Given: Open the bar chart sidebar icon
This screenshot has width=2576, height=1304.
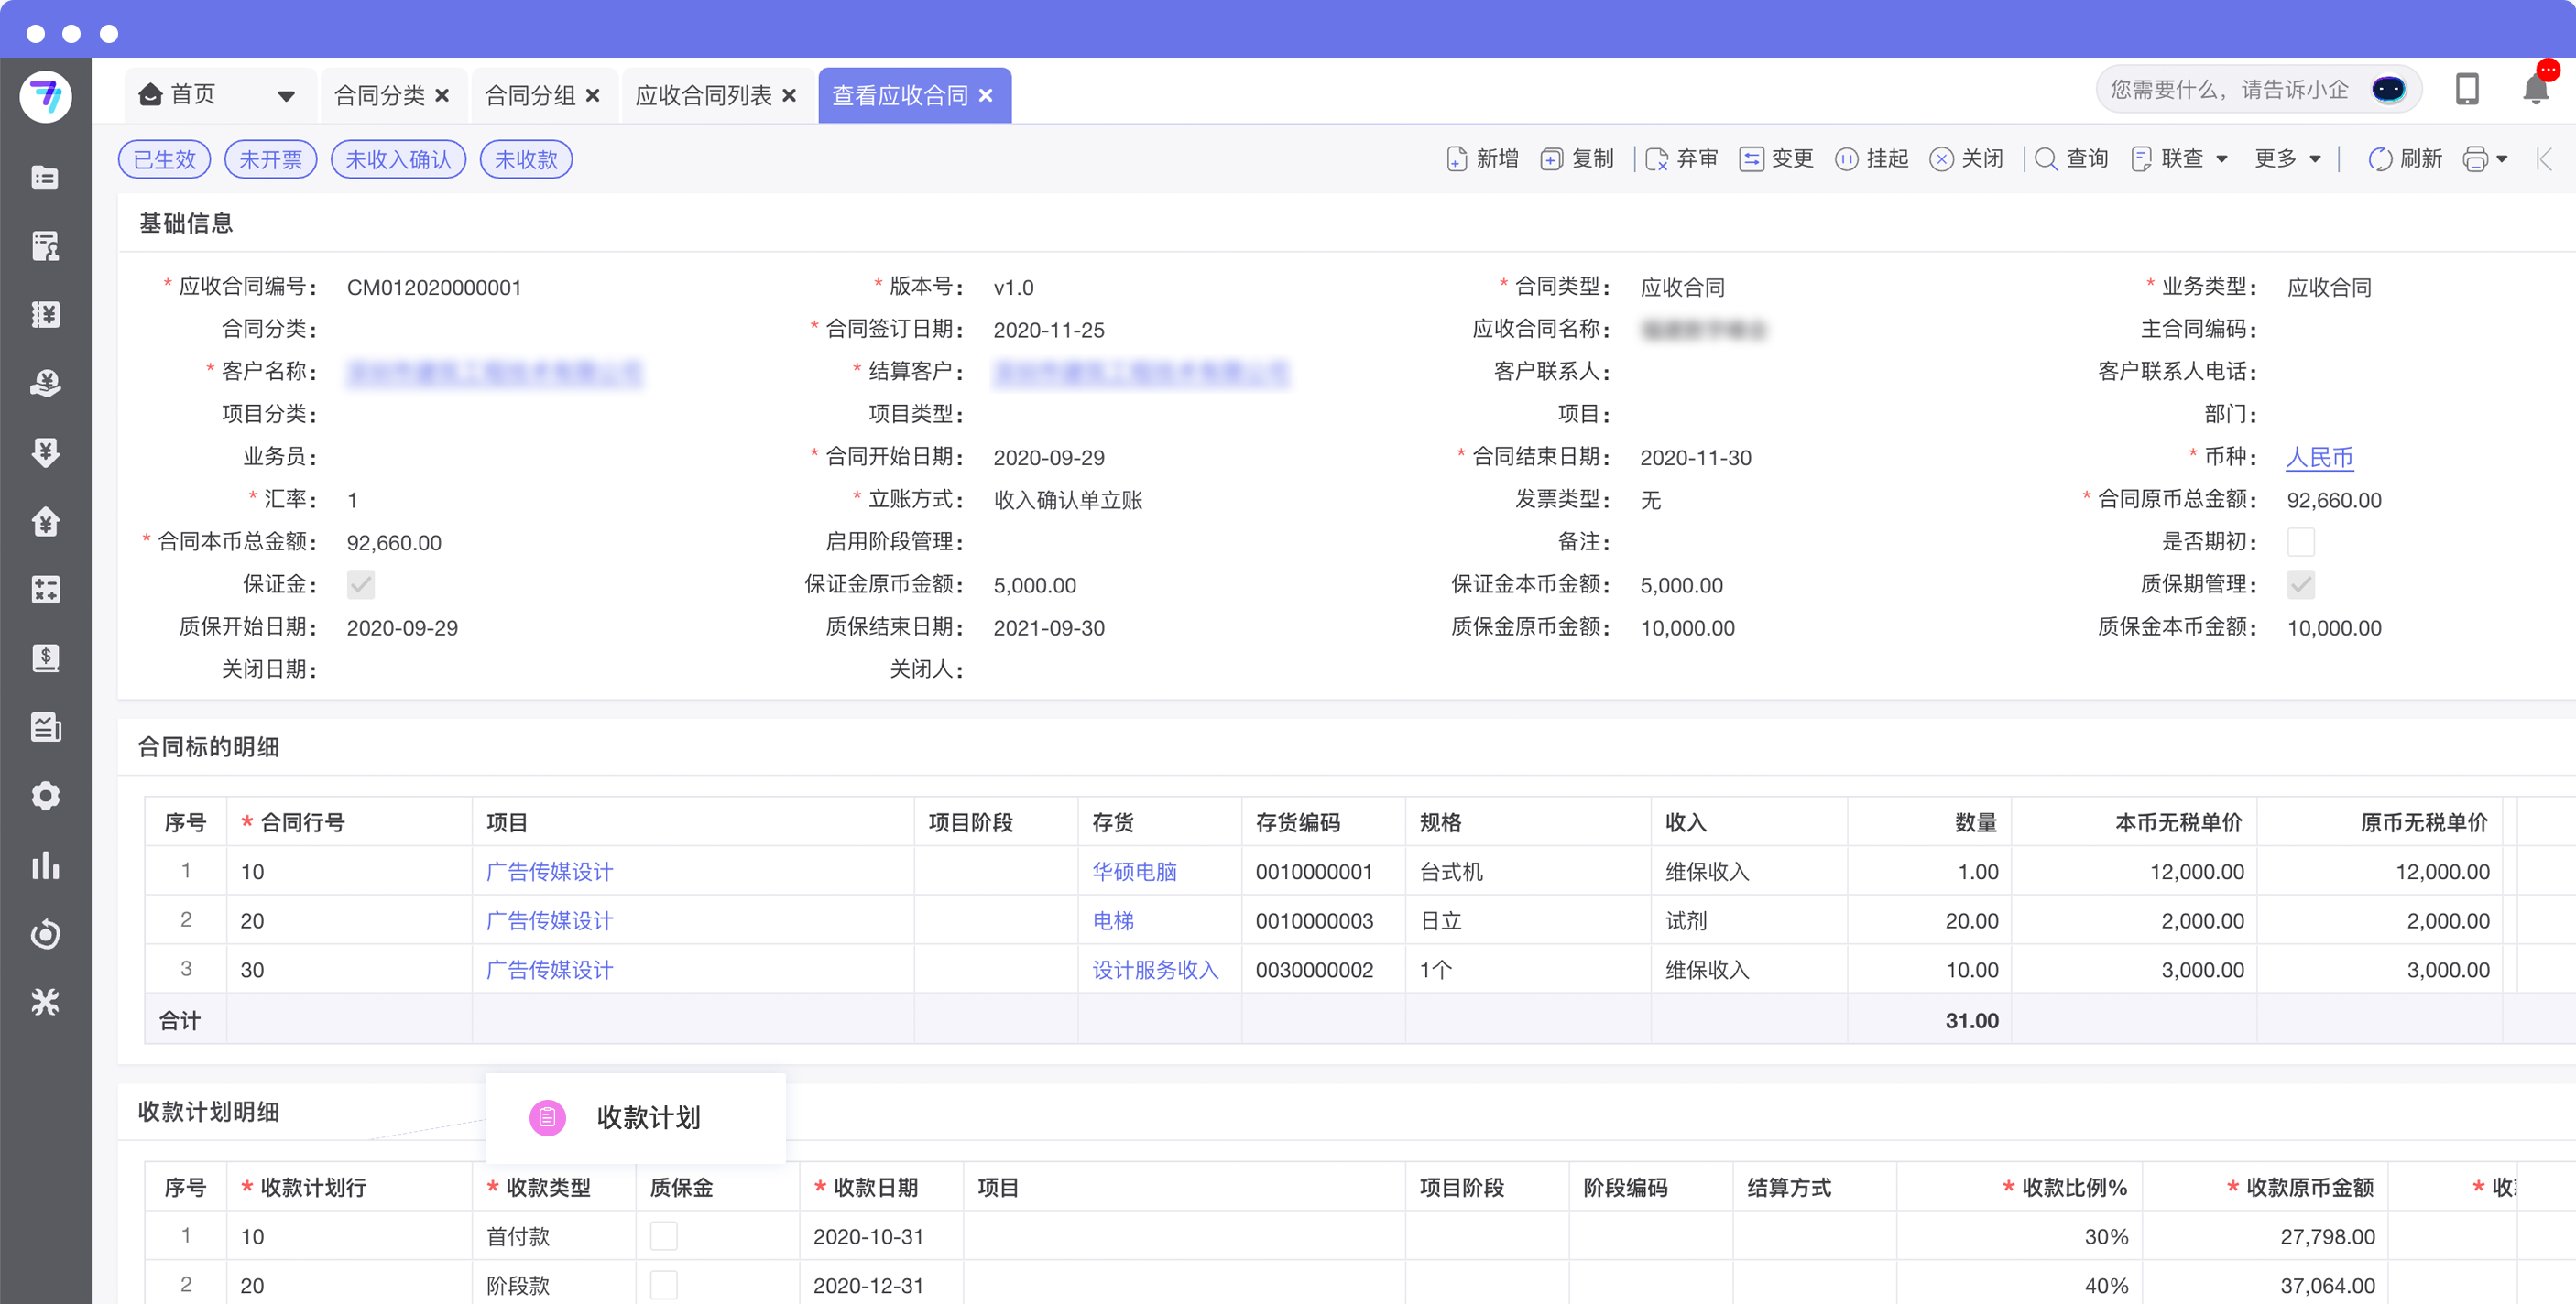Looking at the screenshot, I should 45,865.
